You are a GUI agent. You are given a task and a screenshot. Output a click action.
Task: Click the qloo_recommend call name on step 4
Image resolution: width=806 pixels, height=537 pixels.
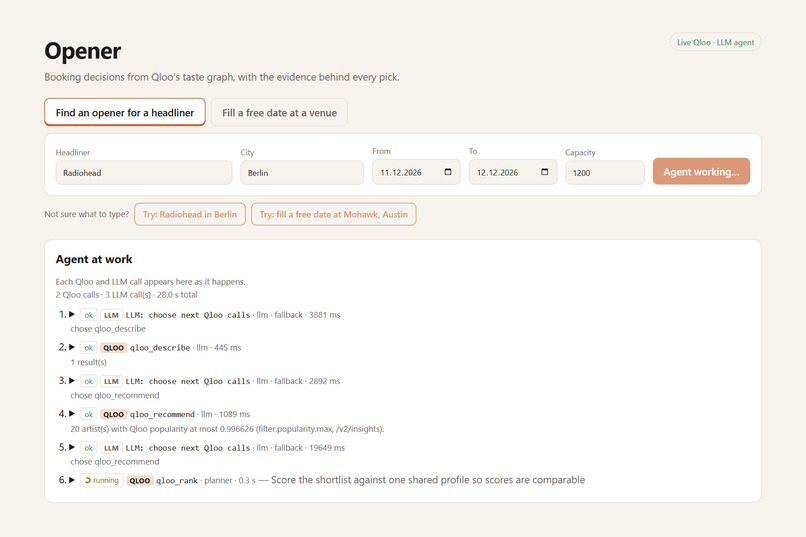[x=162, y=414]
